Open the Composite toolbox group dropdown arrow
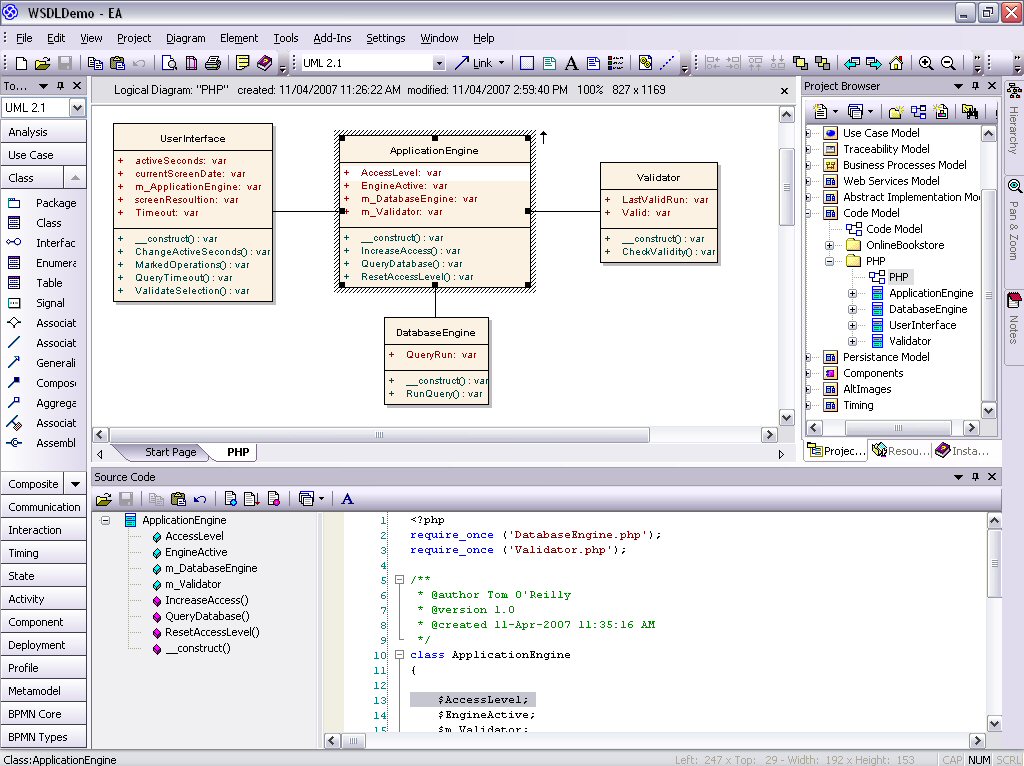Viewport: 1024px width, 766px height. click(75, 485)
